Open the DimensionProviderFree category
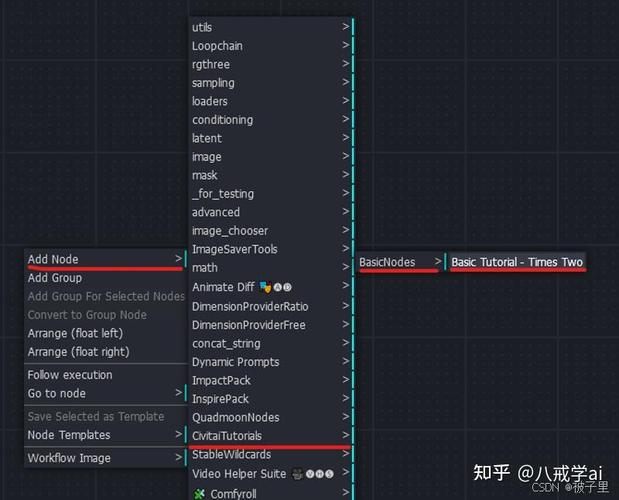Viewport: 619px width, 500px height. click(x=271, y=325)
